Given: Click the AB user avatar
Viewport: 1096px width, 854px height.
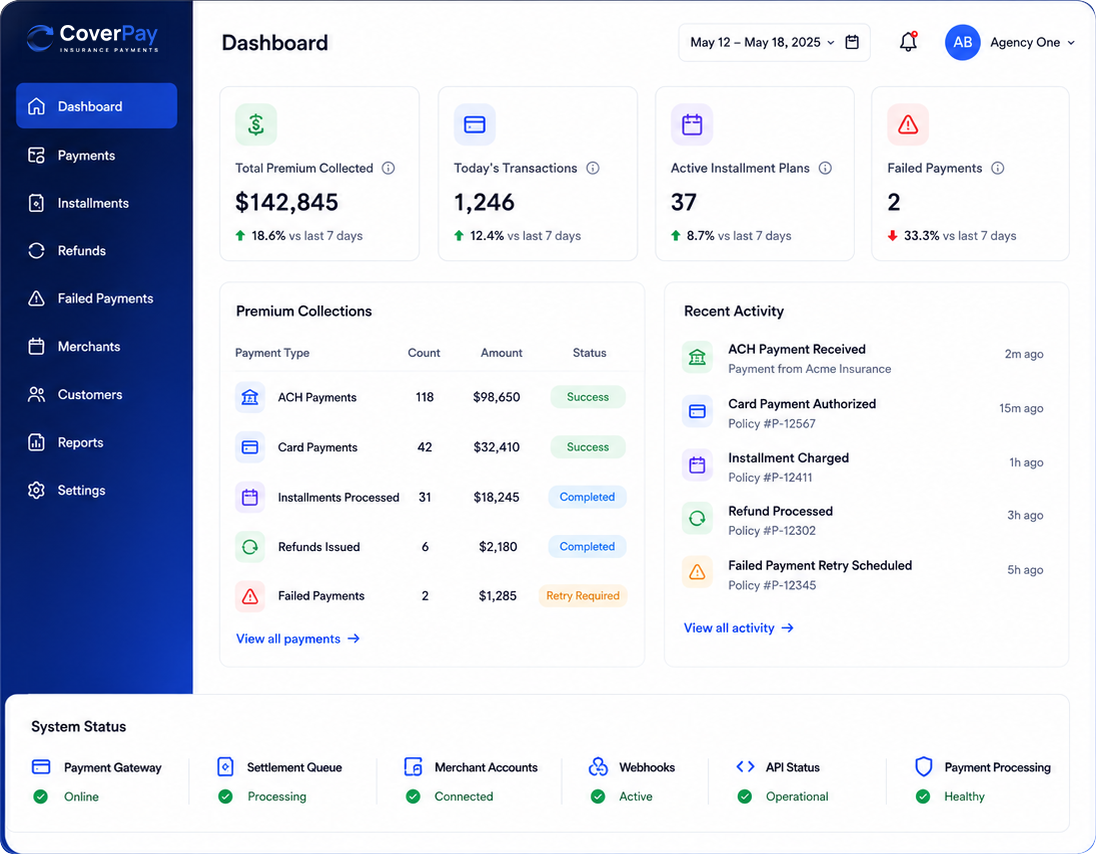Looking at the screenshot, I should [x=962, y=43].
